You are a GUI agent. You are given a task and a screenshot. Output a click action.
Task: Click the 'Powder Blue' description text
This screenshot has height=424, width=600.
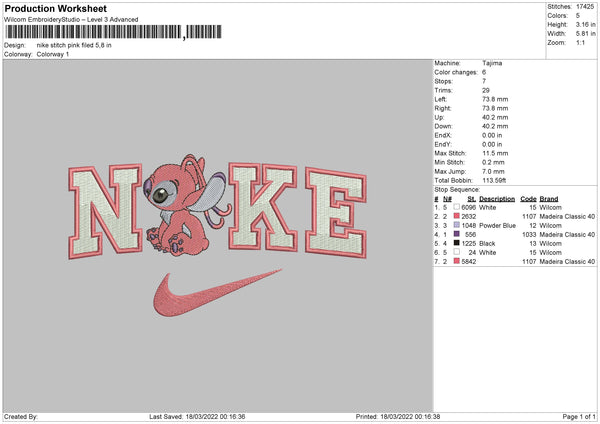click(497, 225)
